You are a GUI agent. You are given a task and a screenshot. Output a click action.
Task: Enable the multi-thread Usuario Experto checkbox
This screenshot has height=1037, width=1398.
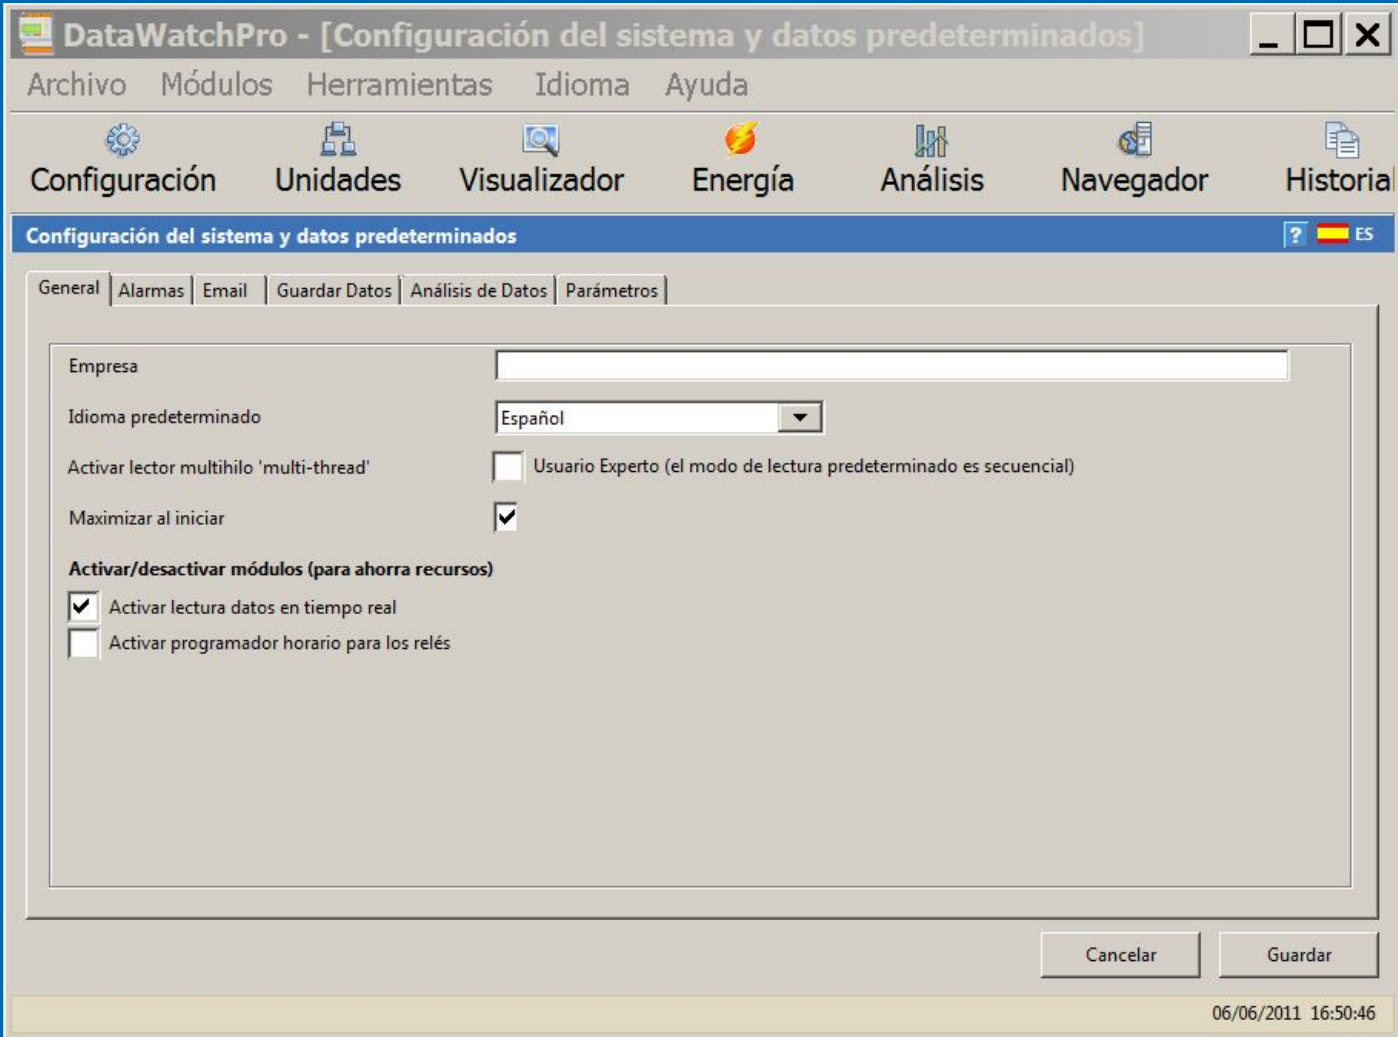point(508,467)
